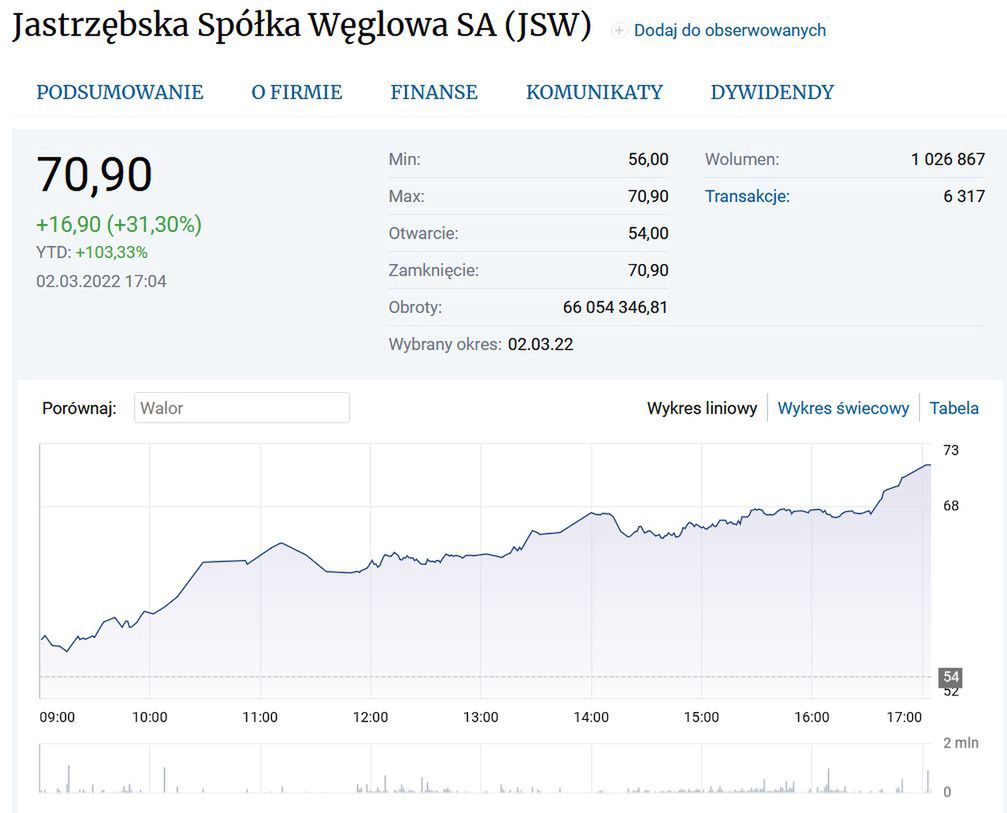
Task: Open the FINANSE tab
Action: (434, 93)
